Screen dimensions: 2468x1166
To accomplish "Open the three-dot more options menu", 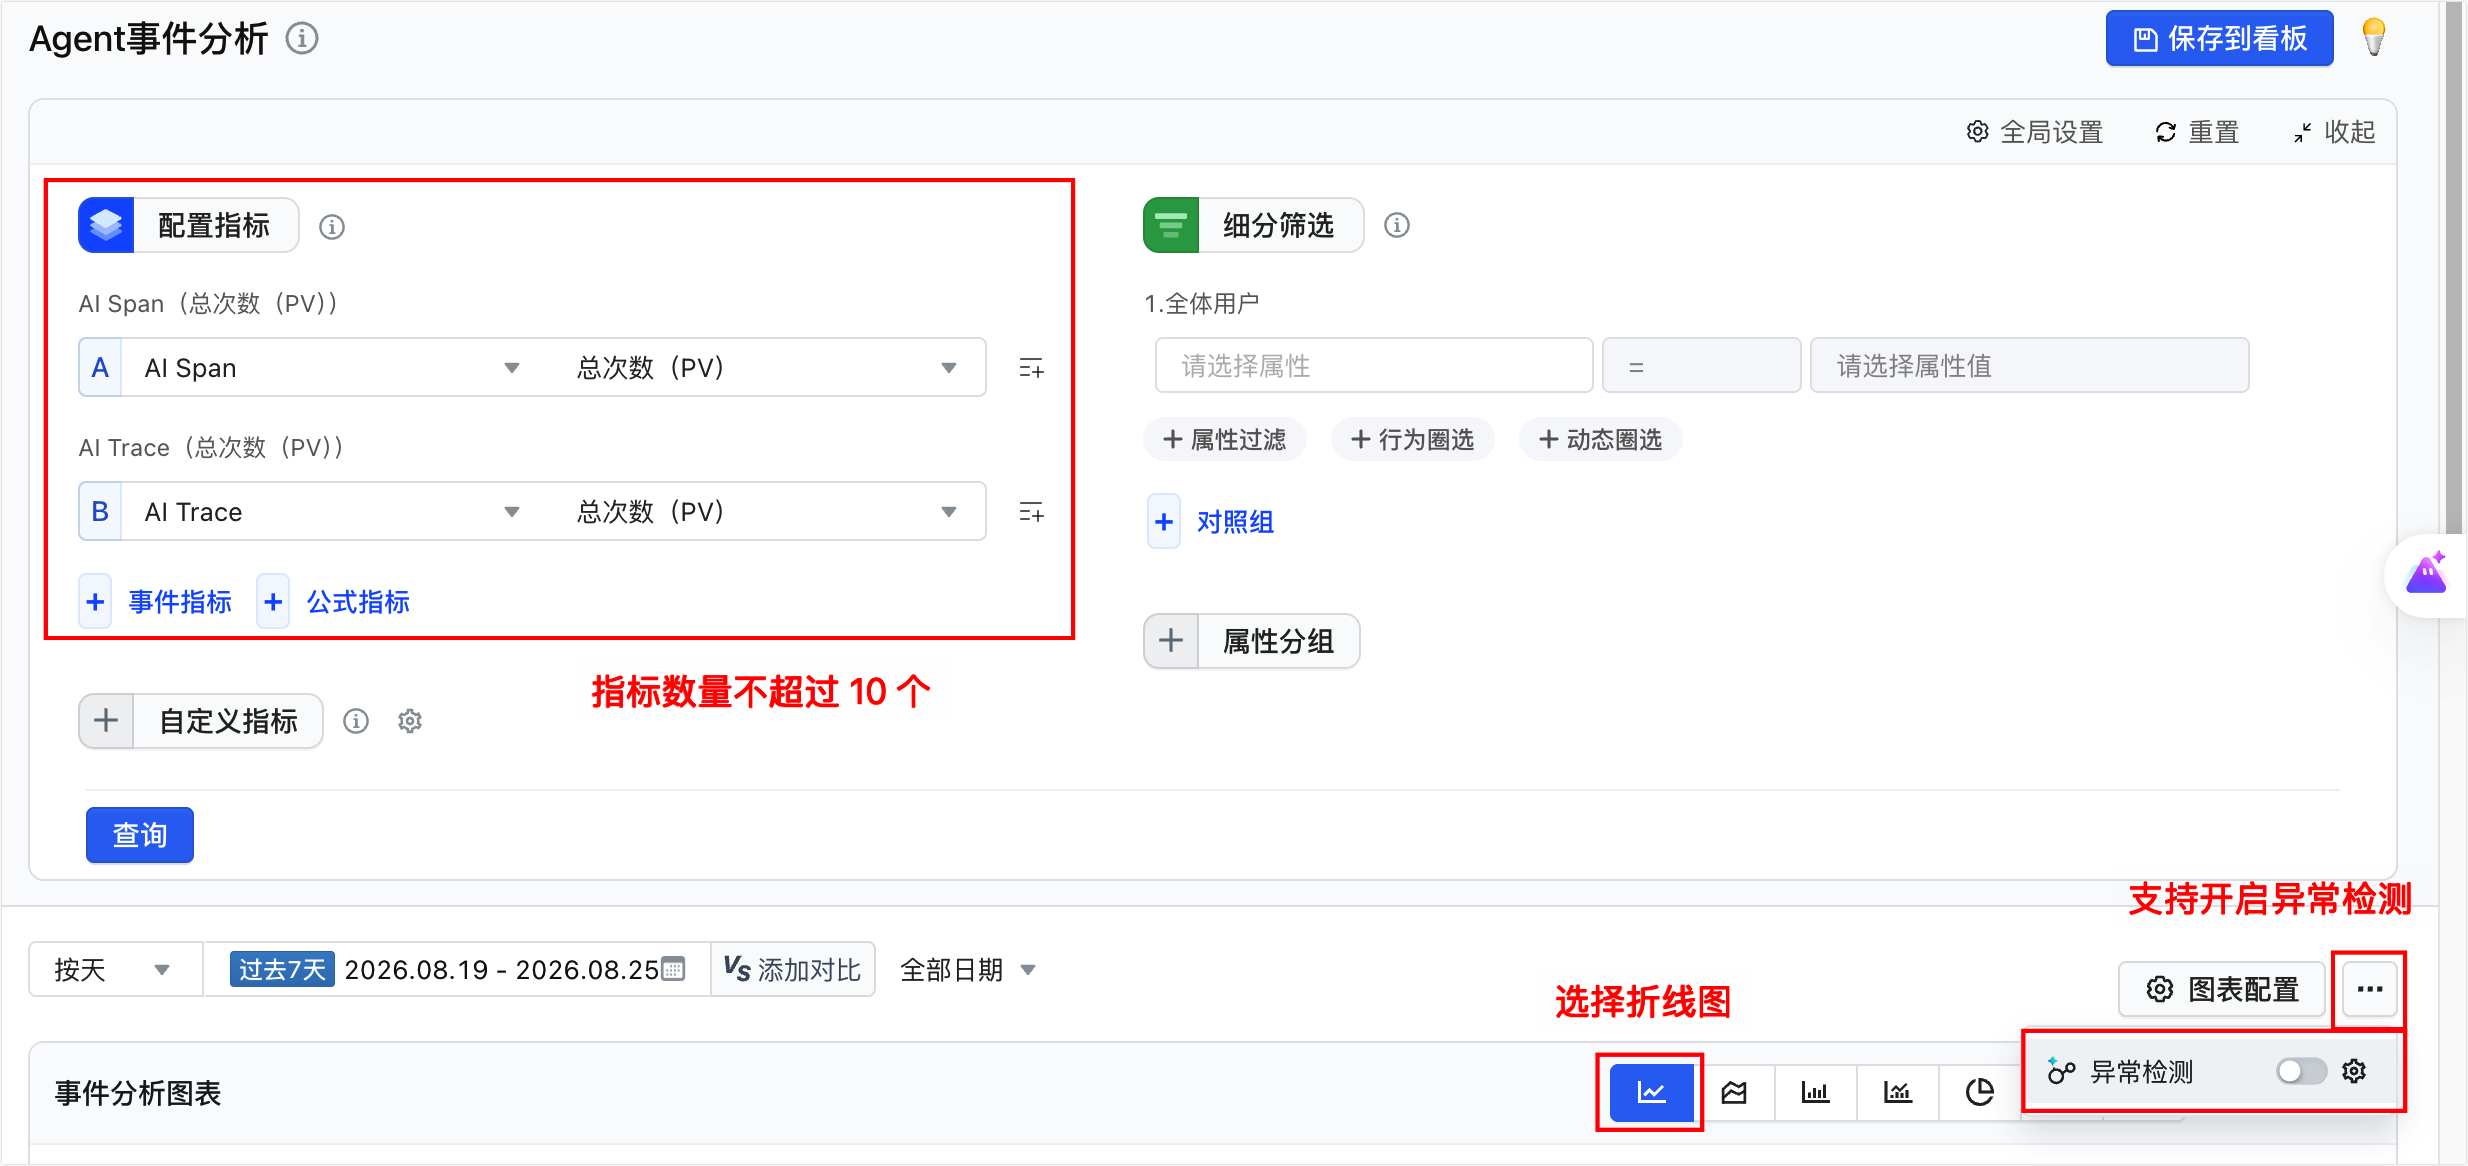I will [2370, 989].
